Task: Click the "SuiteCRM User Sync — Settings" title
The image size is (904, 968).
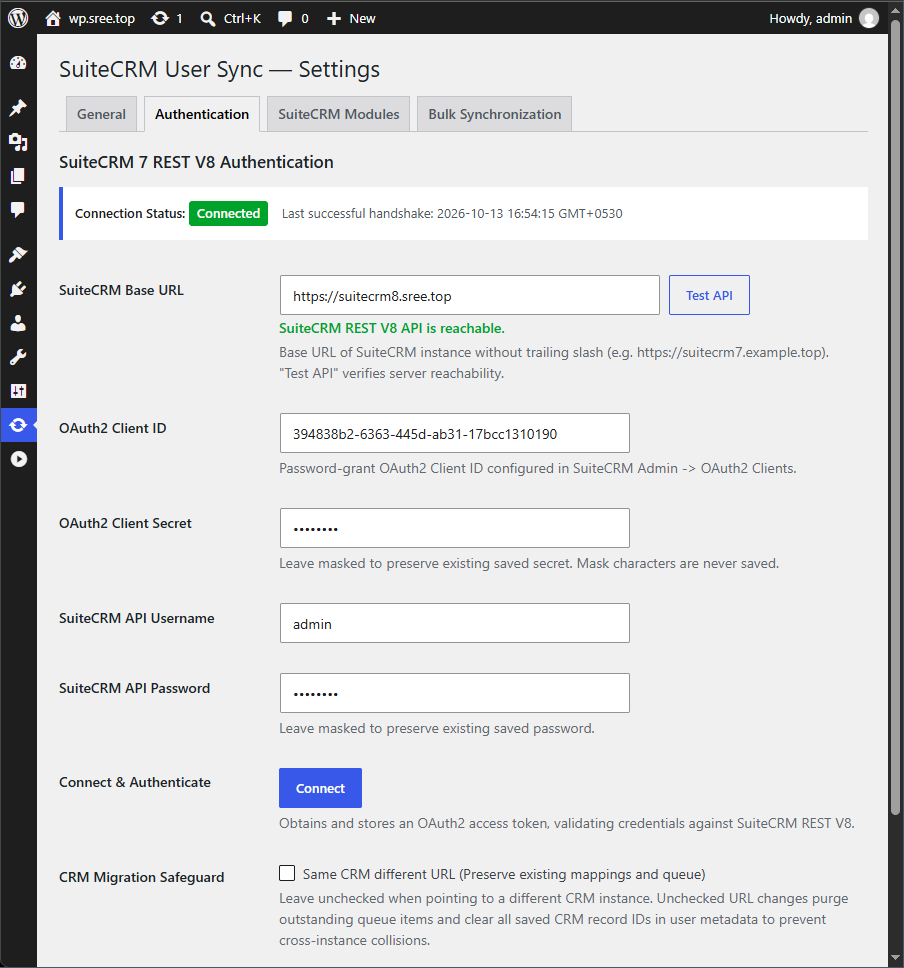Action: click(x=219, y=69)
